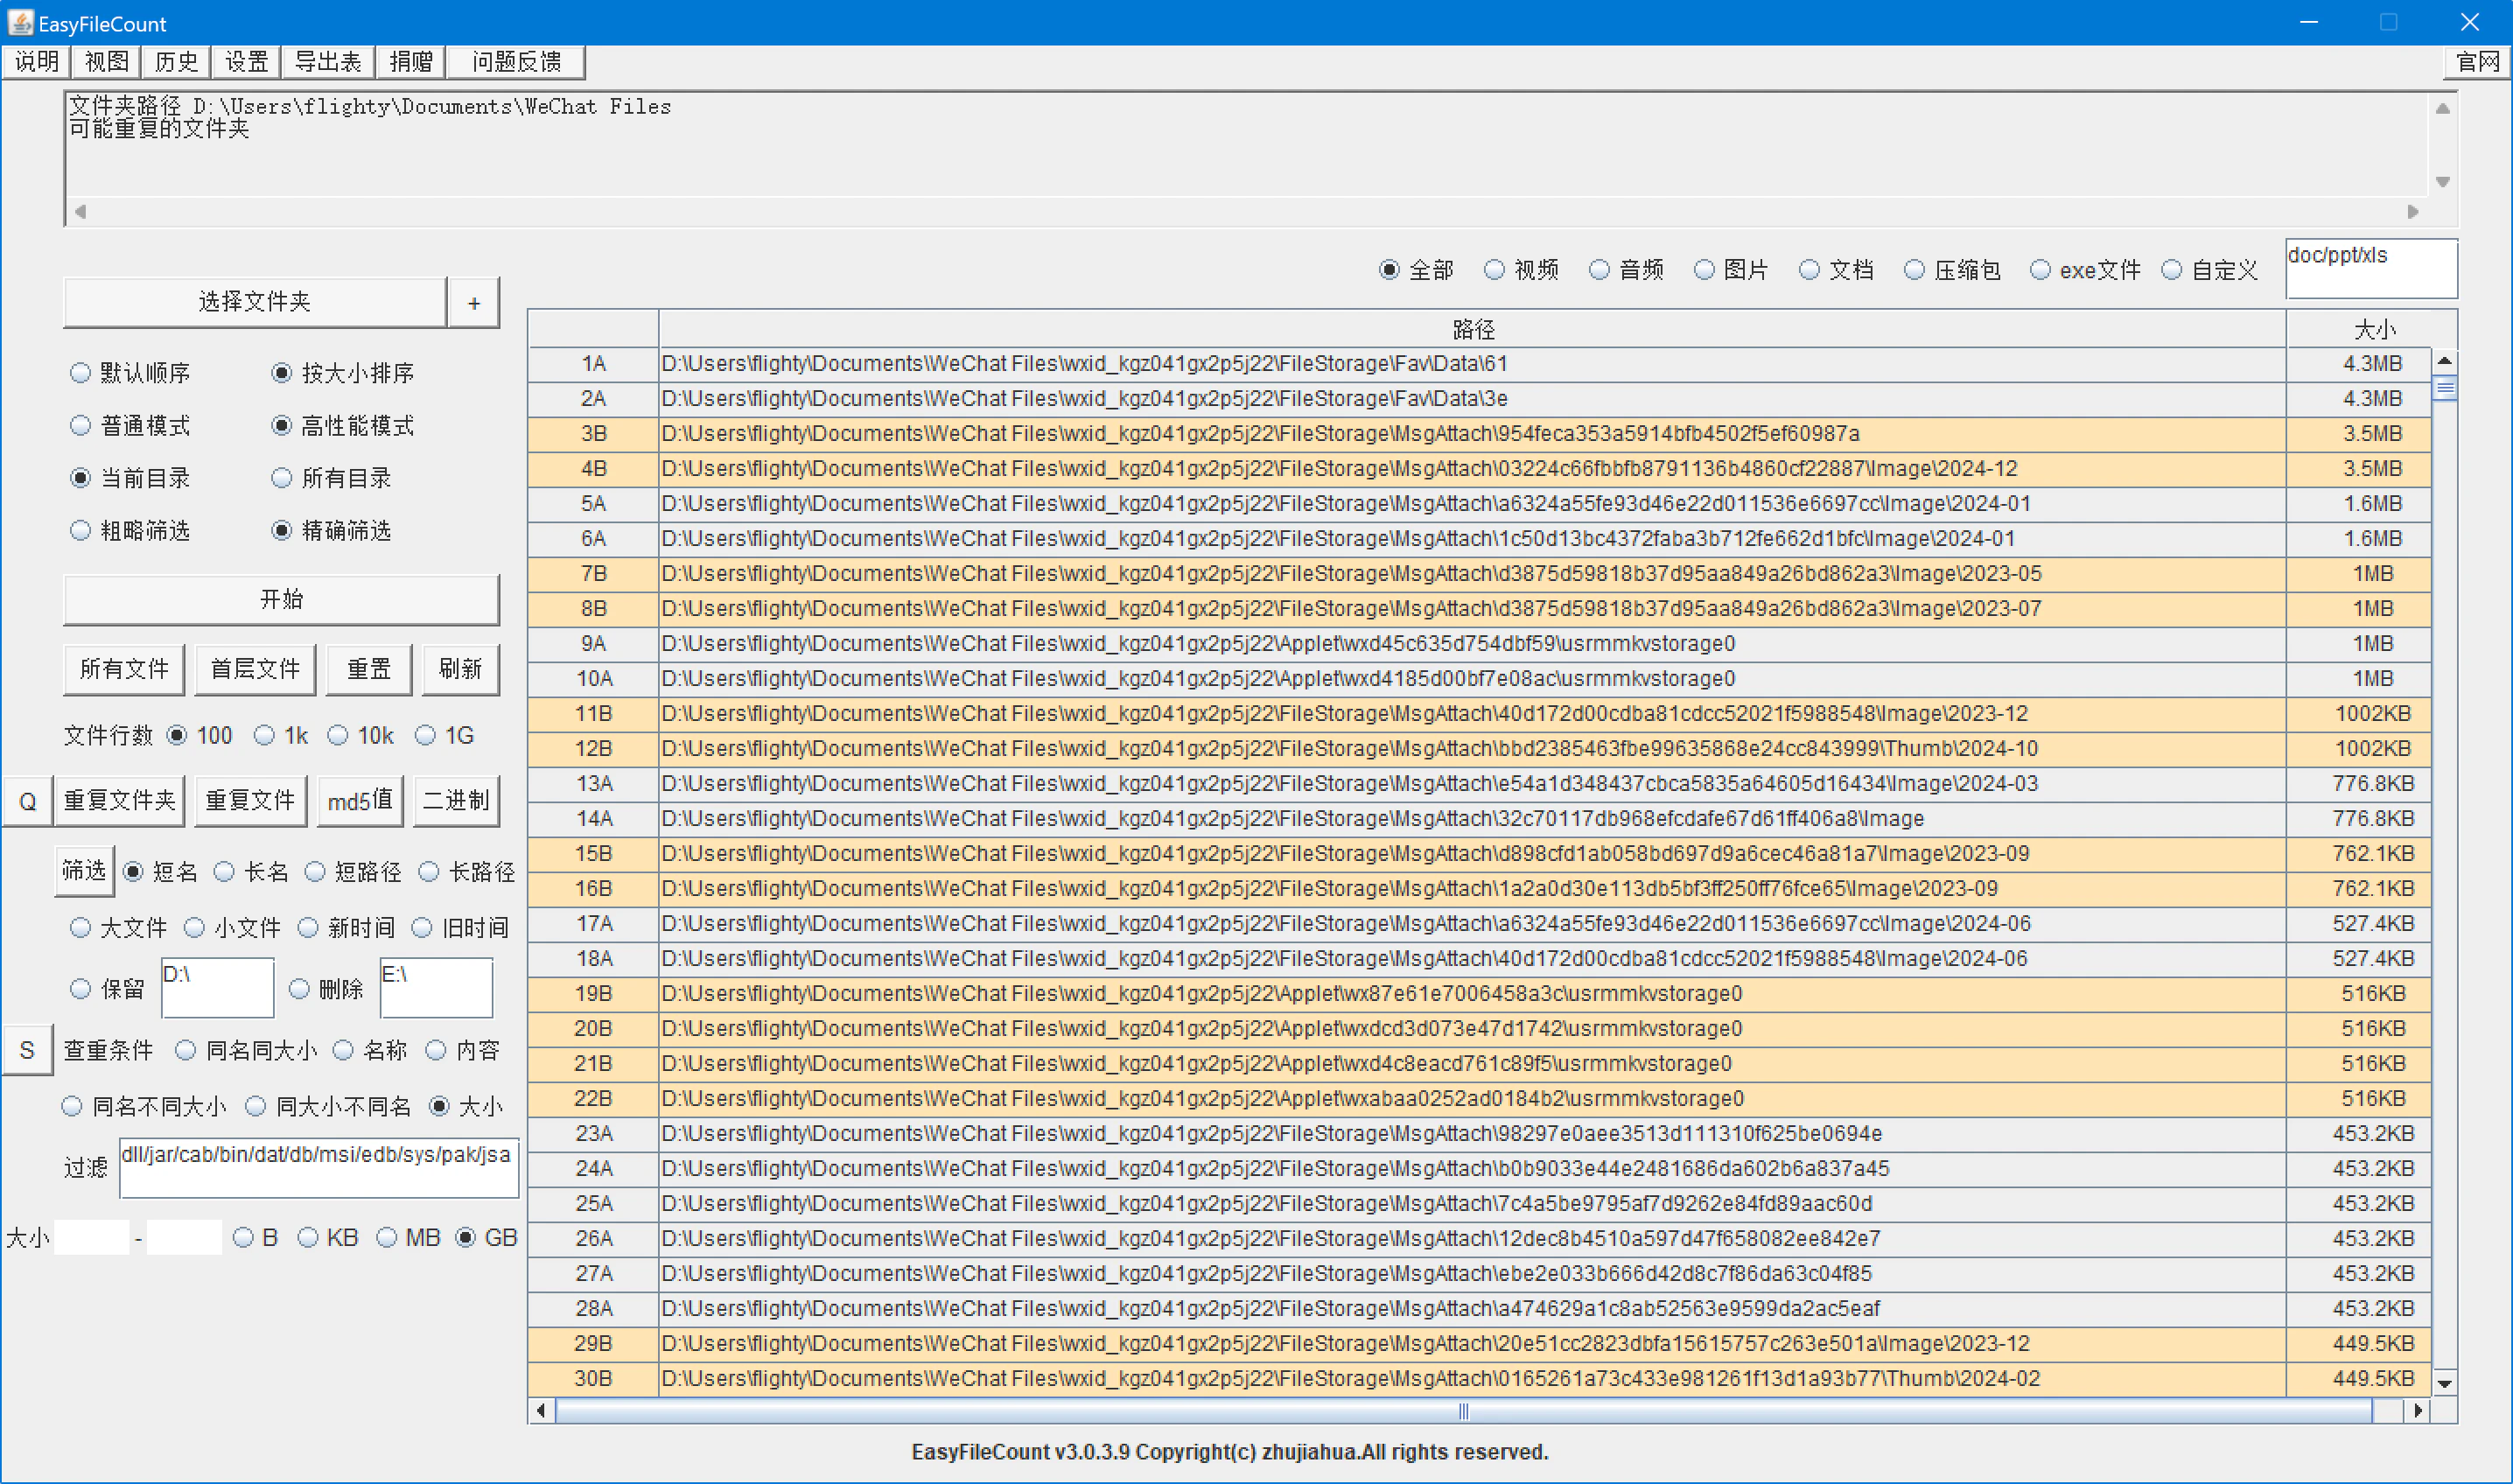Select the KB size unit
Viewport: 2513px width, 1484px height.
point(328,1238)
